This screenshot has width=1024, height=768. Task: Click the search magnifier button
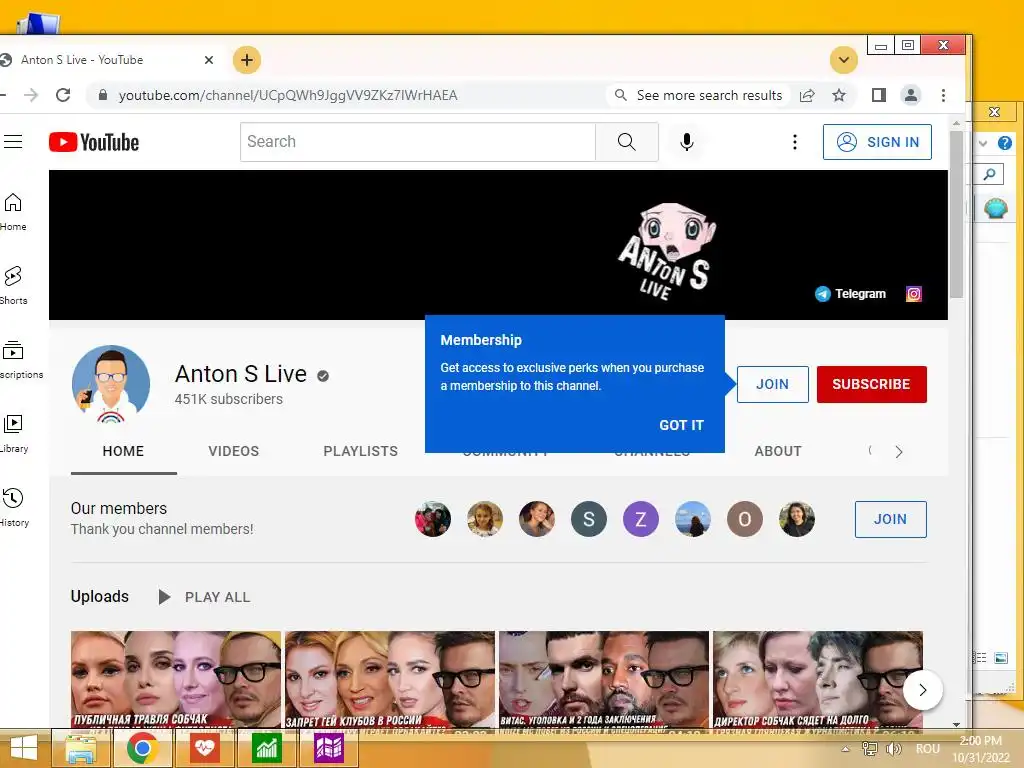(626, 142)
